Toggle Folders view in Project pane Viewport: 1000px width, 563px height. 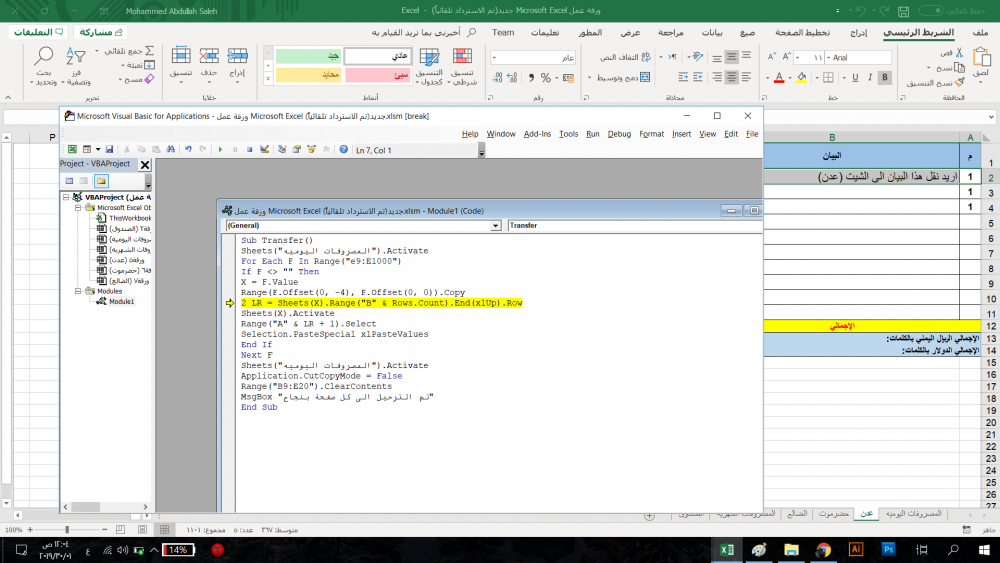tap(101, 181)
